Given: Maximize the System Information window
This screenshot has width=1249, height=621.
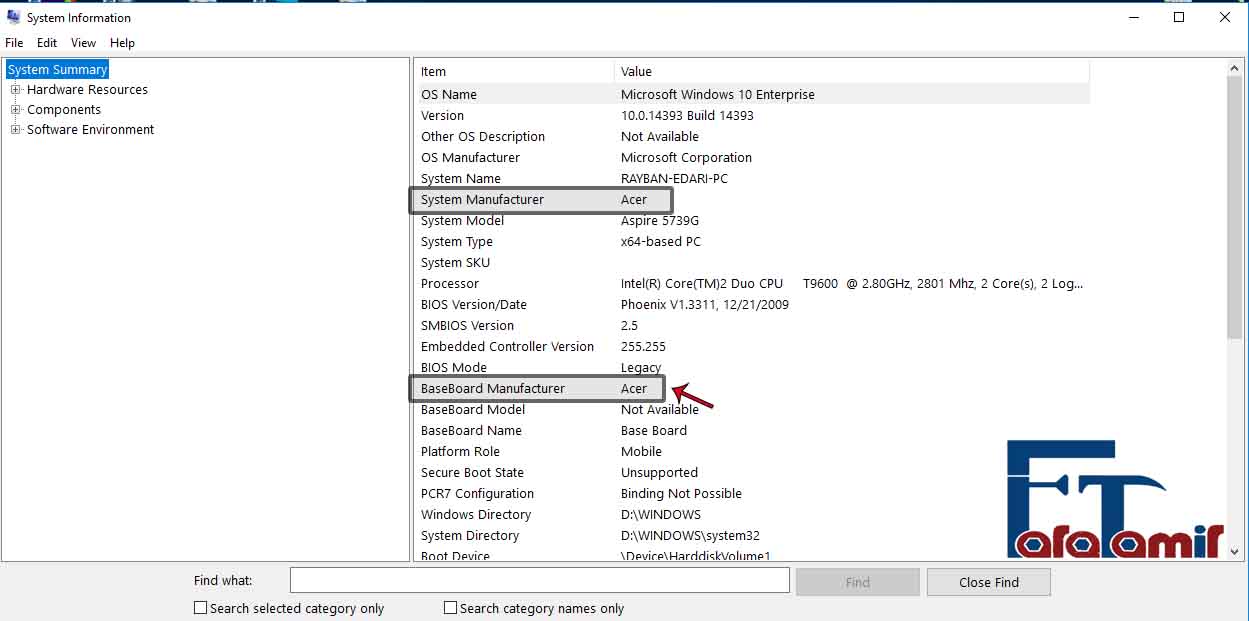Looking at the screenshot, I should 1179,17.
